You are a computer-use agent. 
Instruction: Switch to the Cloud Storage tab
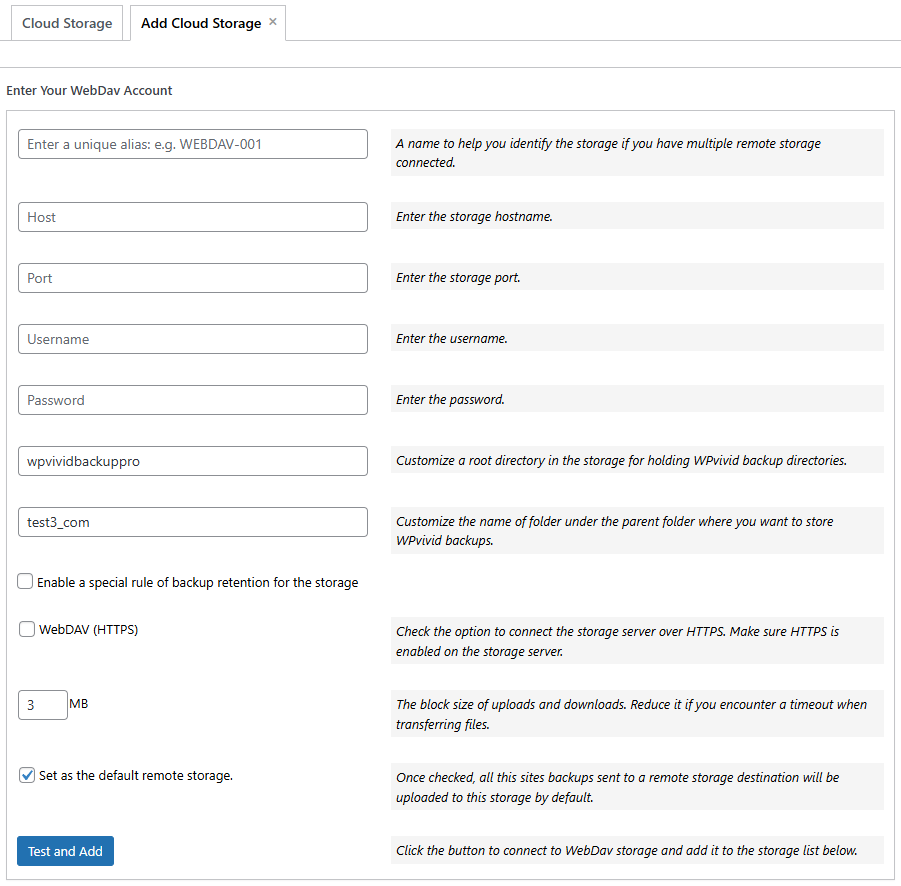click(x=66, y=22)
